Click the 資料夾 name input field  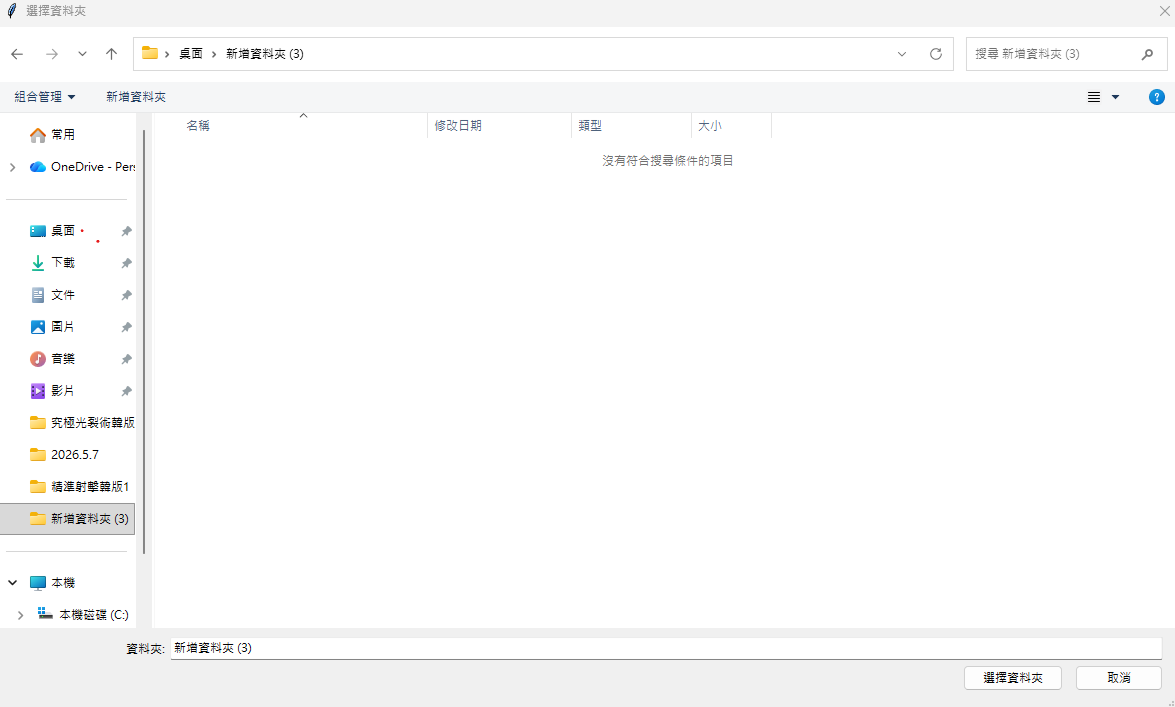pyautogui.click(x=666, y=648)
